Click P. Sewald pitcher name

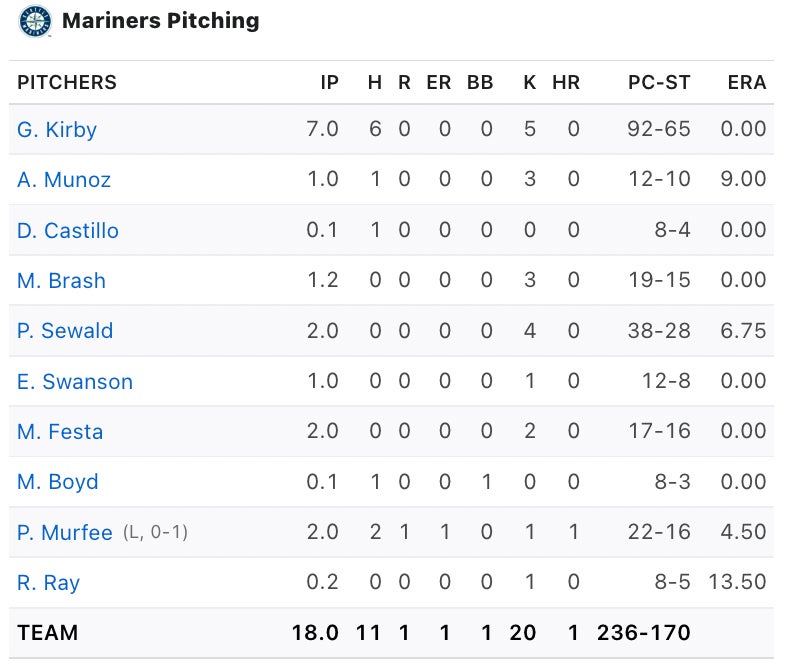pos(65,331)
